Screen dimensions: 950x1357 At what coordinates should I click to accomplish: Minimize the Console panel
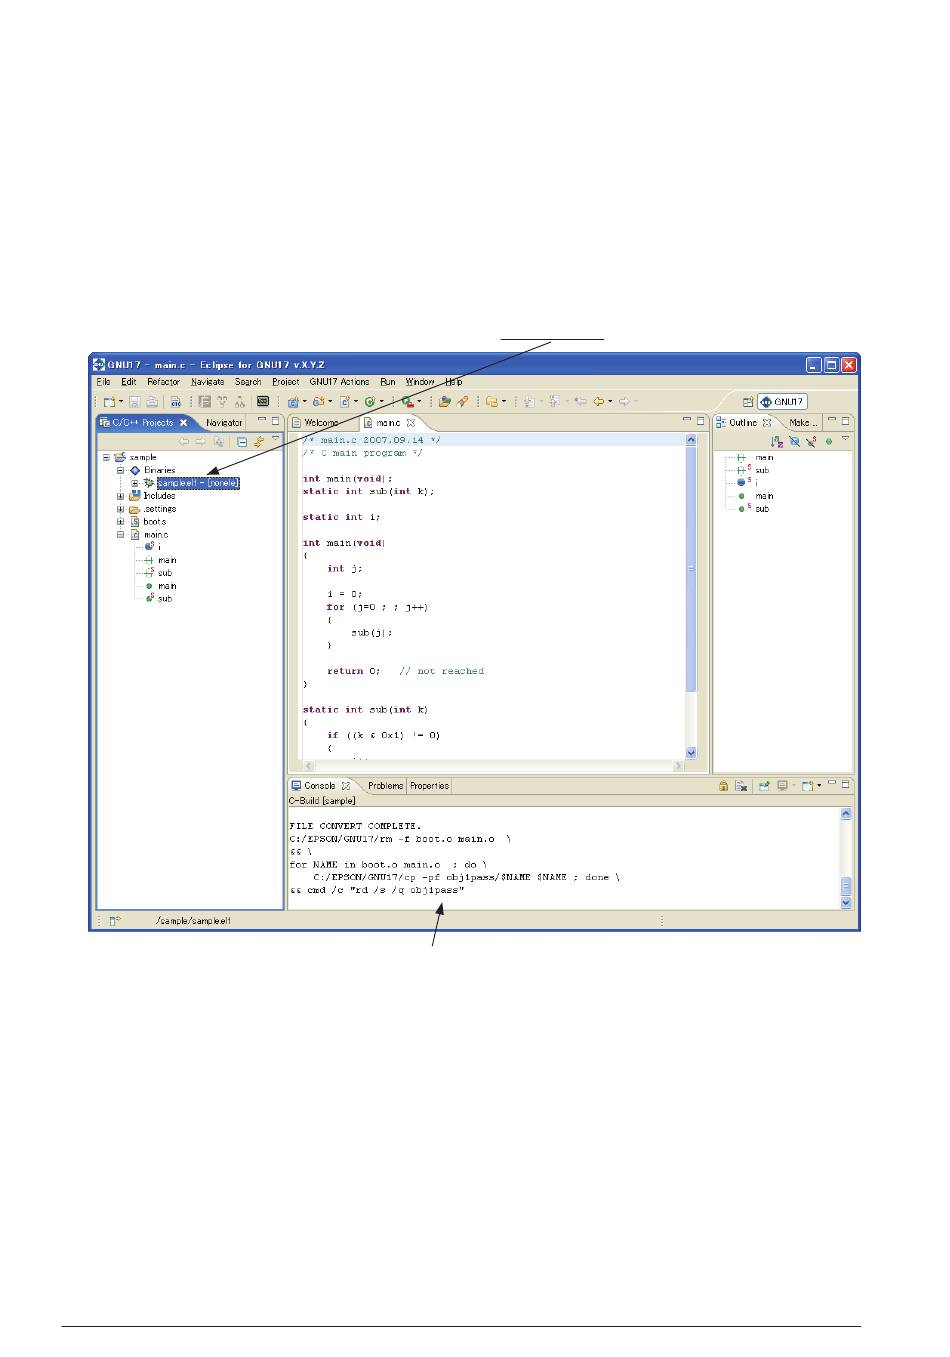(x=831, y=783)
